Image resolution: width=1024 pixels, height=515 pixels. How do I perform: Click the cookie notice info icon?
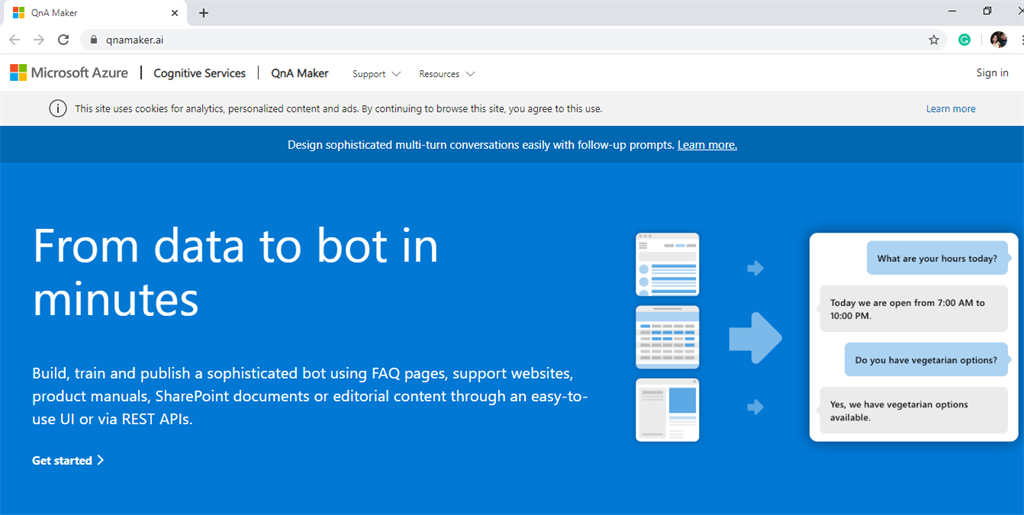(57, 108)
